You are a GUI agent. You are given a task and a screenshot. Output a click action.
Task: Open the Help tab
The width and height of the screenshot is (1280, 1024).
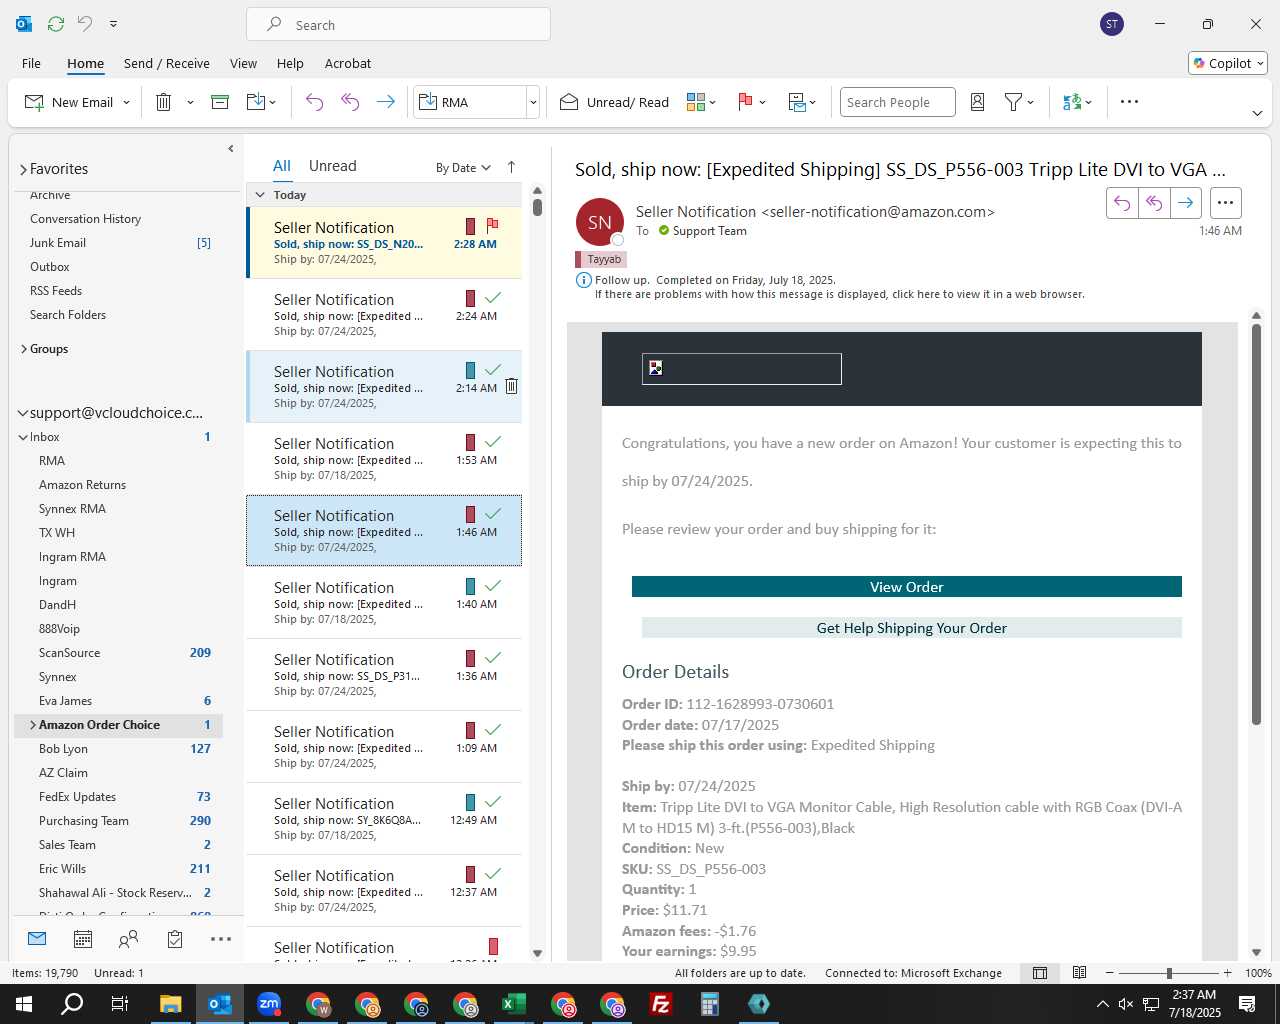click(x=290, y=63)
